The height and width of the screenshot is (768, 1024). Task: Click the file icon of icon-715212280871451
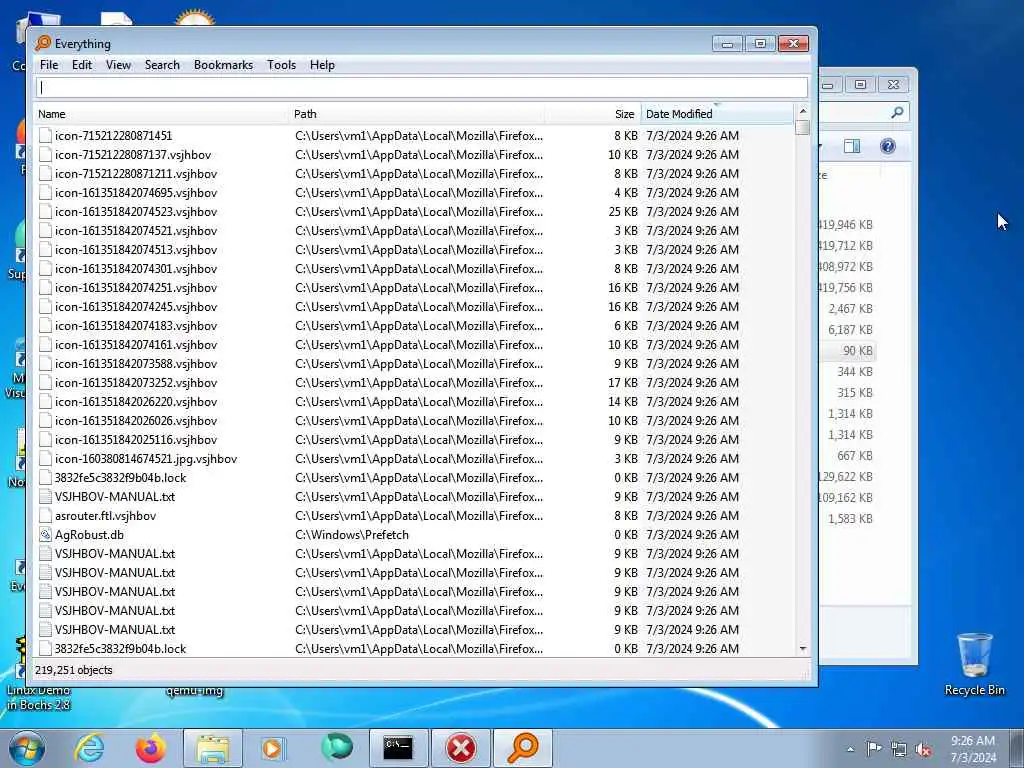coord(45,136)
